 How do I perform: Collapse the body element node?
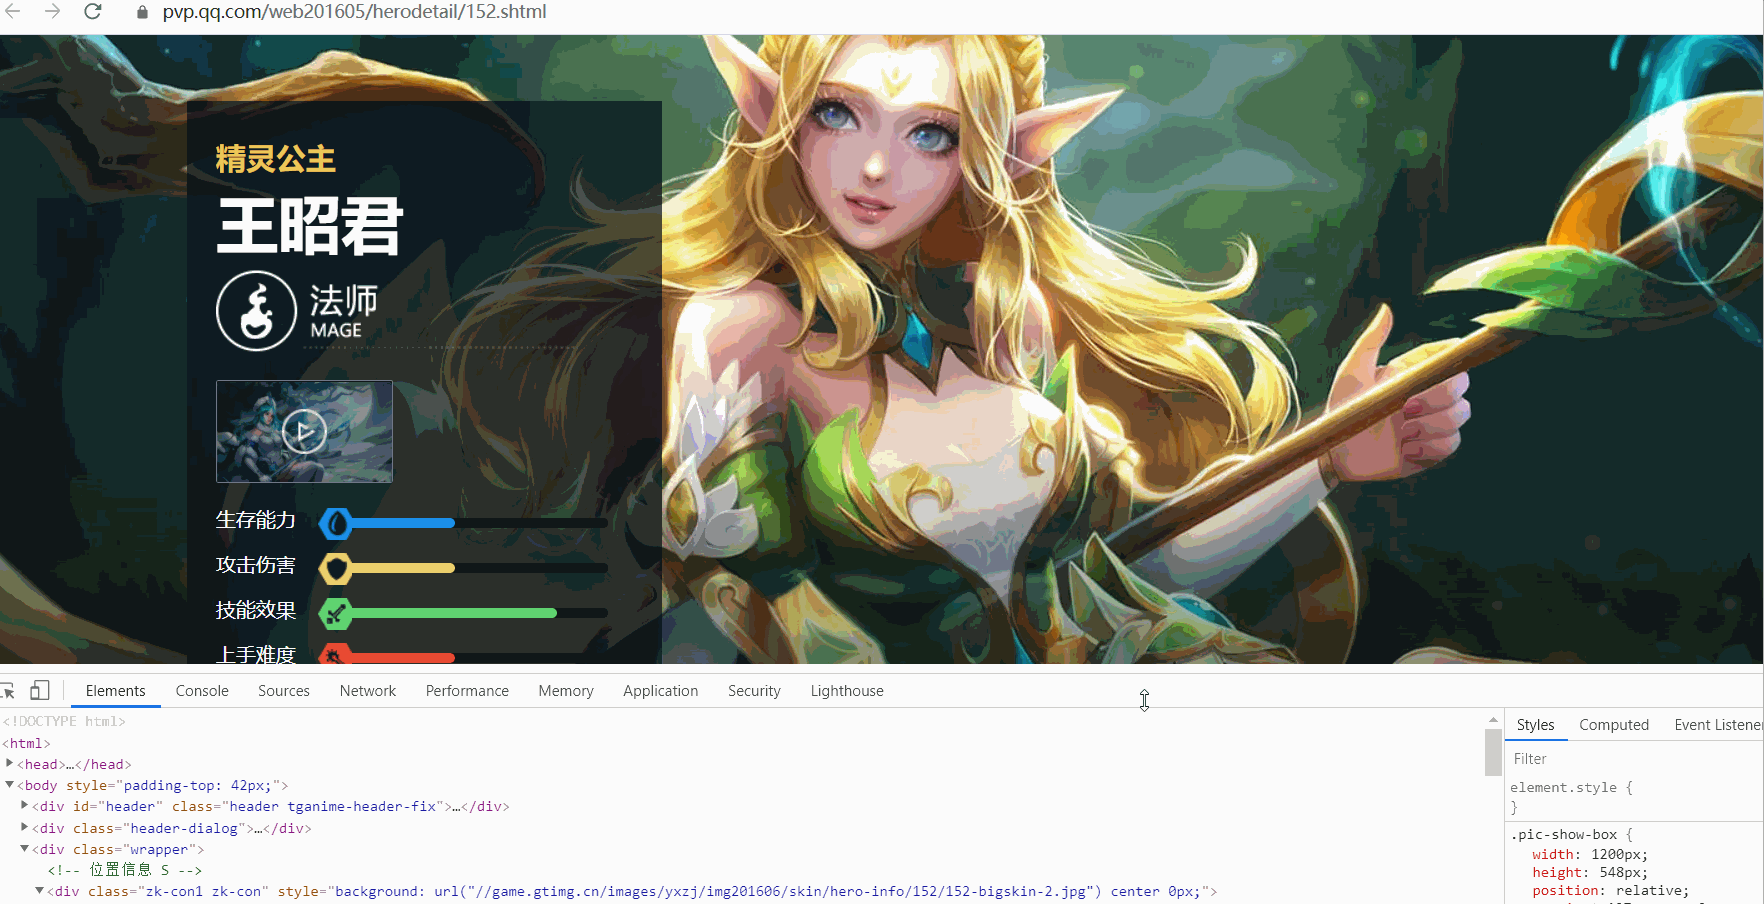(x=10, y=785)
